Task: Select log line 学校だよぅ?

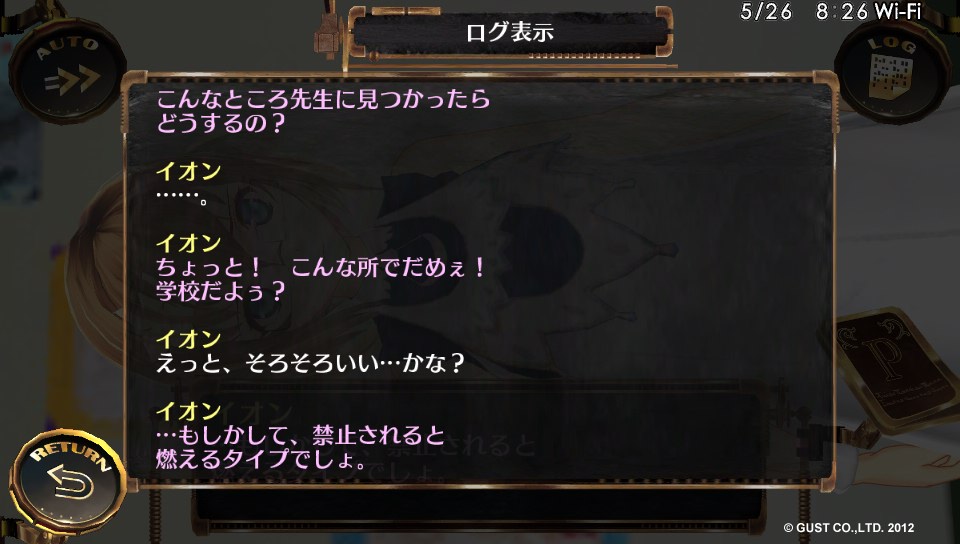Action: coord(221,291)
